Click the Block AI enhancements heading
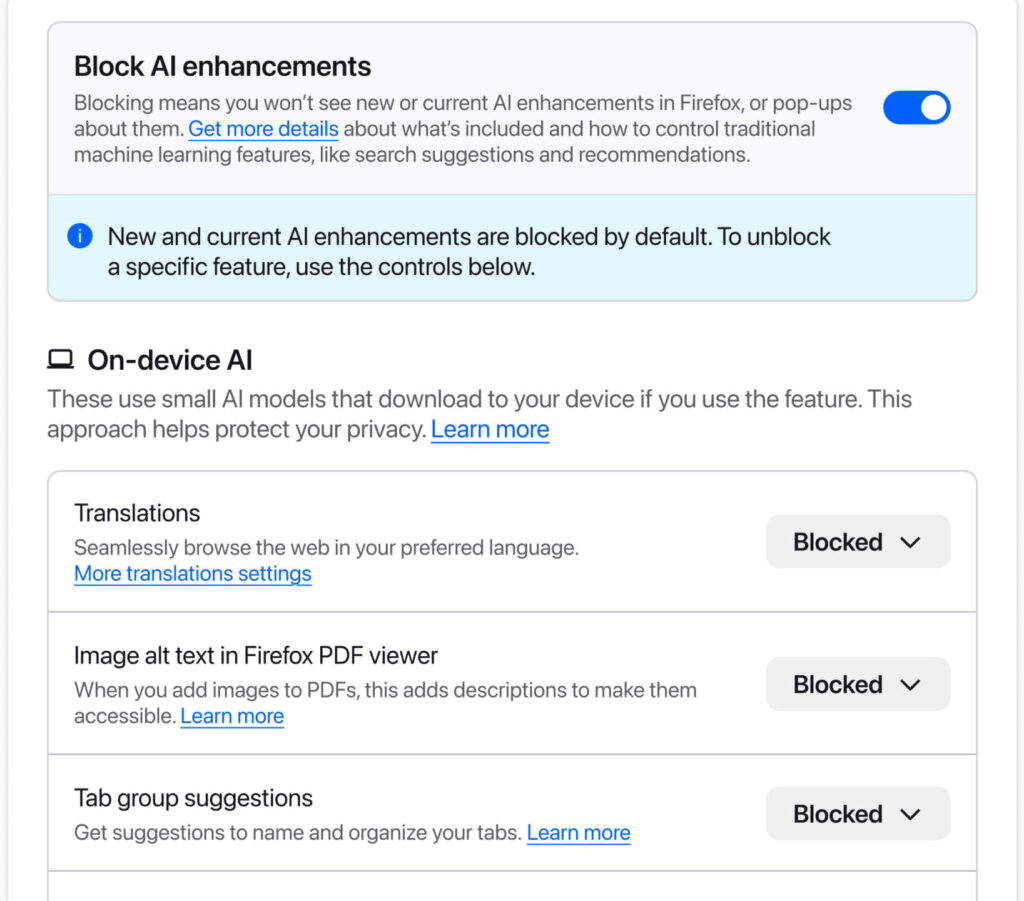Screen dimensions: 1024x901 click(x=222, y=67)
